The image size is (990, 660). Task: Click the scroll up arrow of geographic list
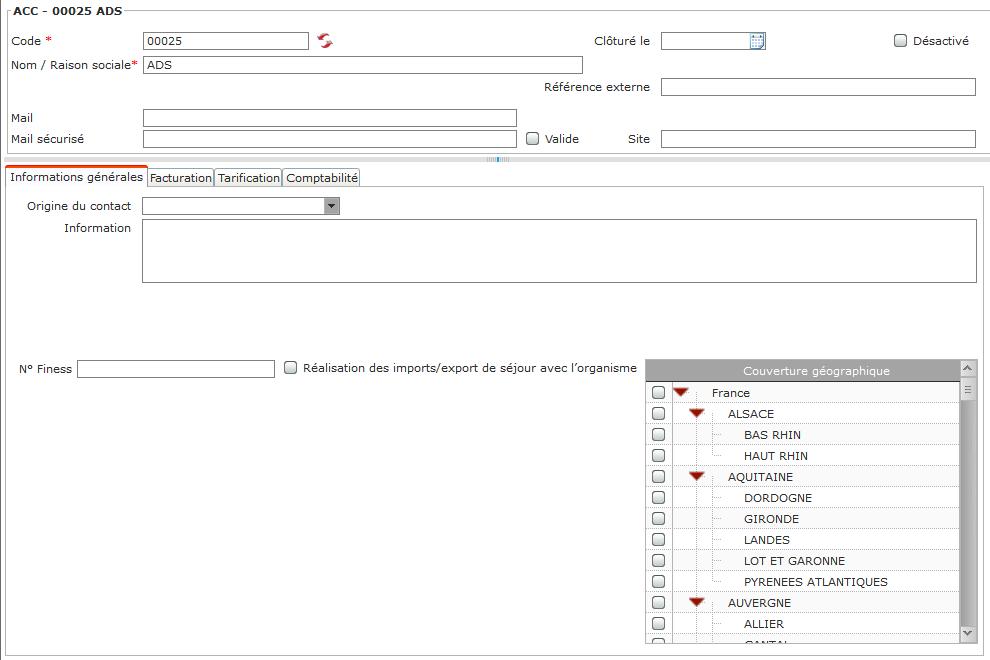[967, 368]
